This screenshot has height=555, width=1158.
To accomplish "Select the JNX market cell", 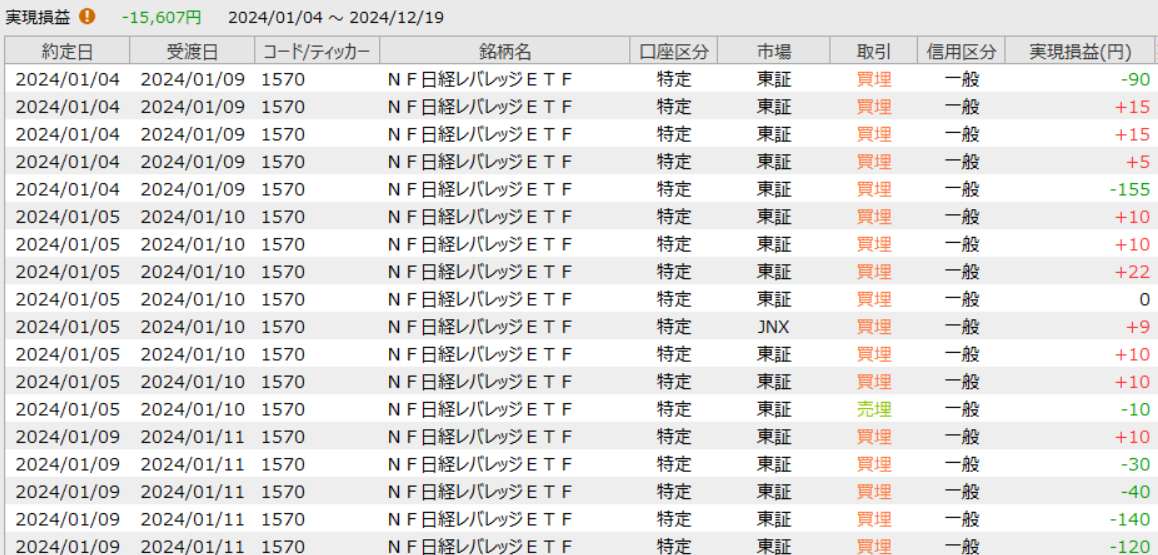I will 773,327.
